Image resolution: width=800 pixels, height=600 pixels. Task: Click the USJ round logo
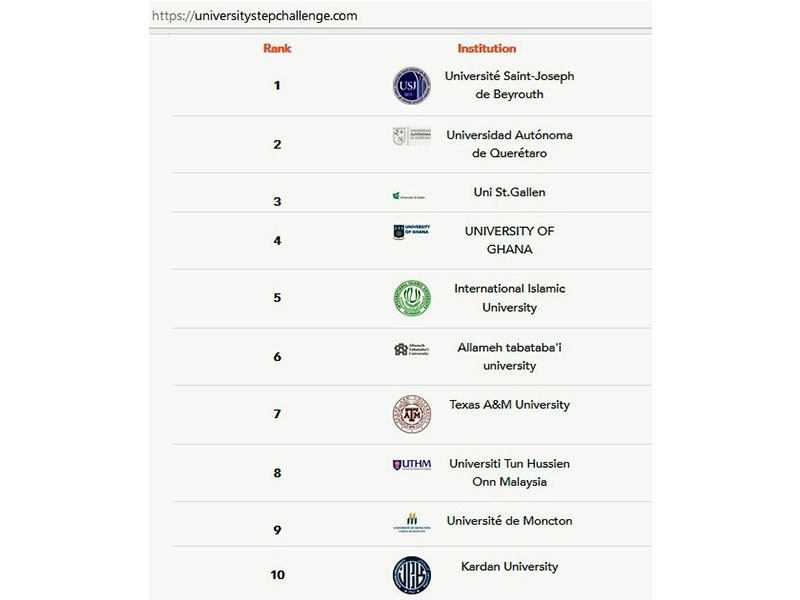click(x=412, y=85)
